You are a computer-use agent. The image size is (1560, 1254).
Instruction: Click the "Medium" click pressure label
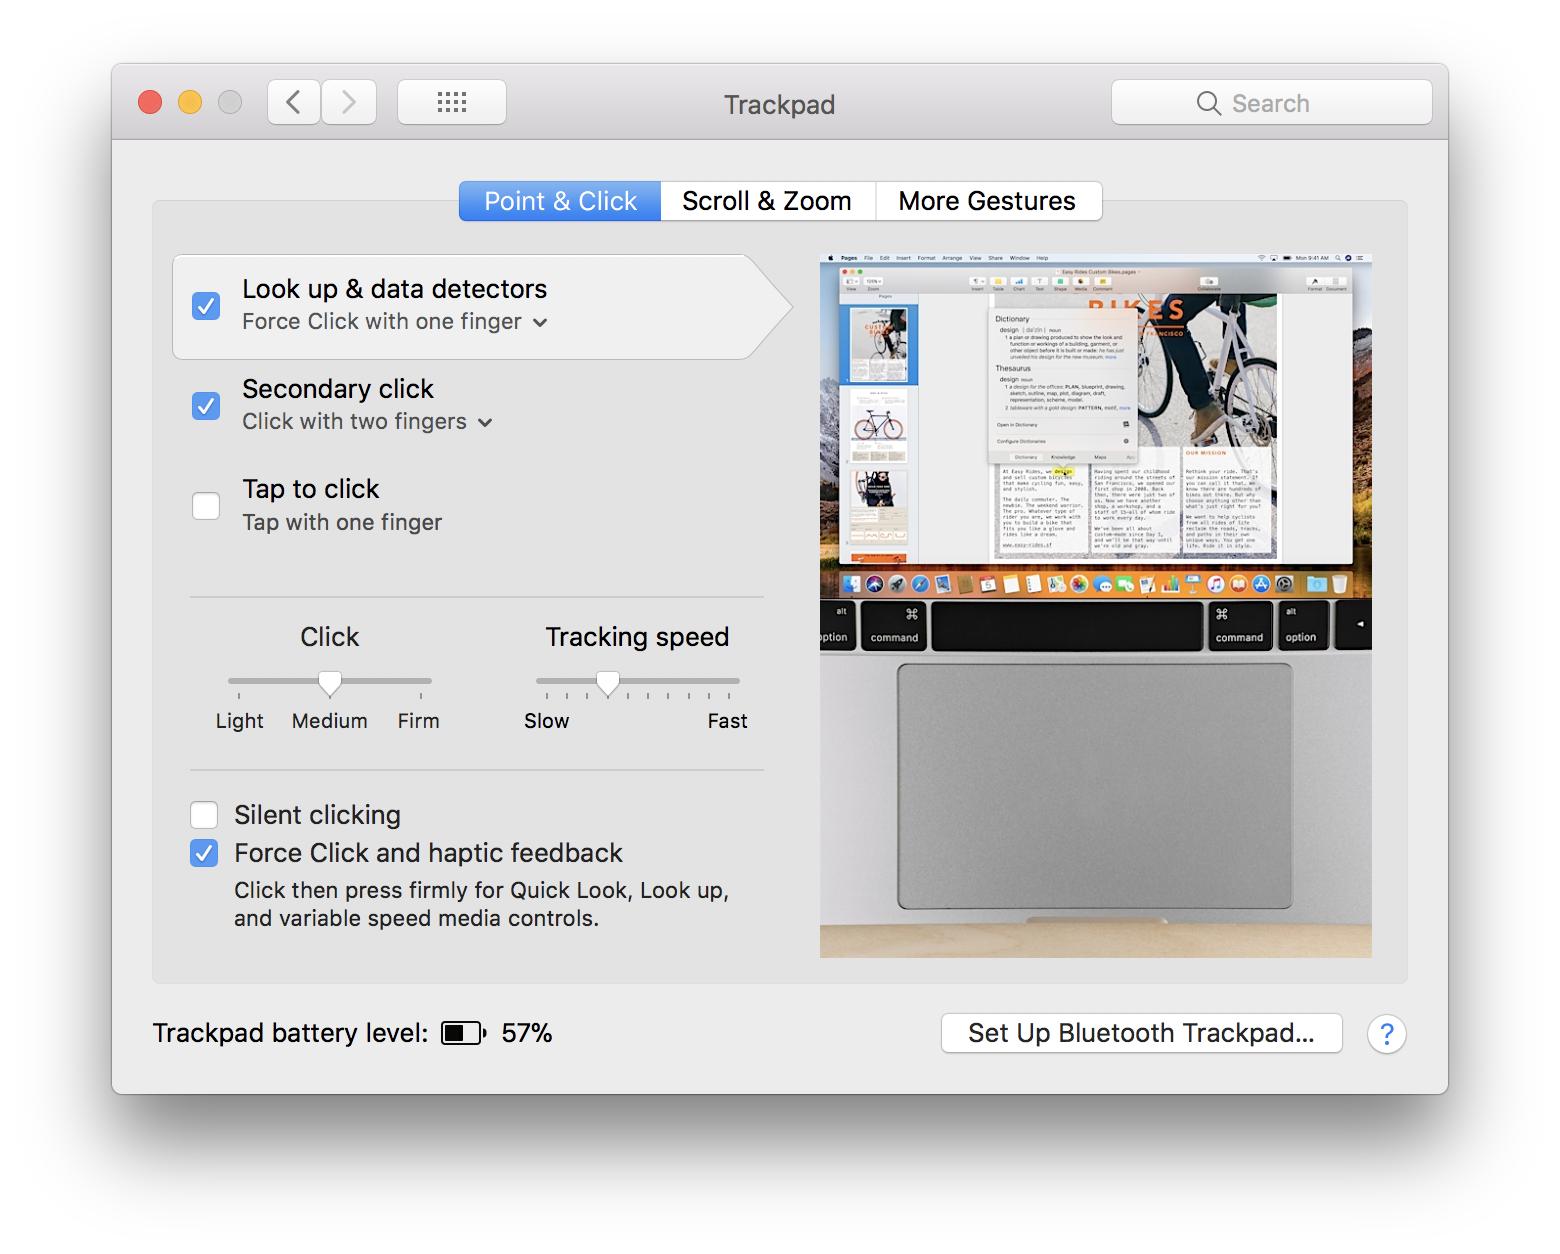pos(330,721)
